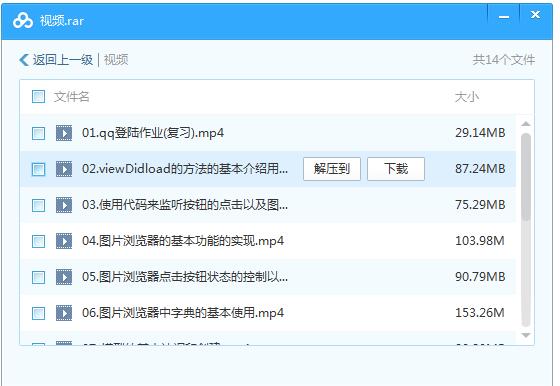Screen dimensions: 560x386
Task: Select file name 04.图片浏览器的基本功能的实现.mp4
Action: 183,241
